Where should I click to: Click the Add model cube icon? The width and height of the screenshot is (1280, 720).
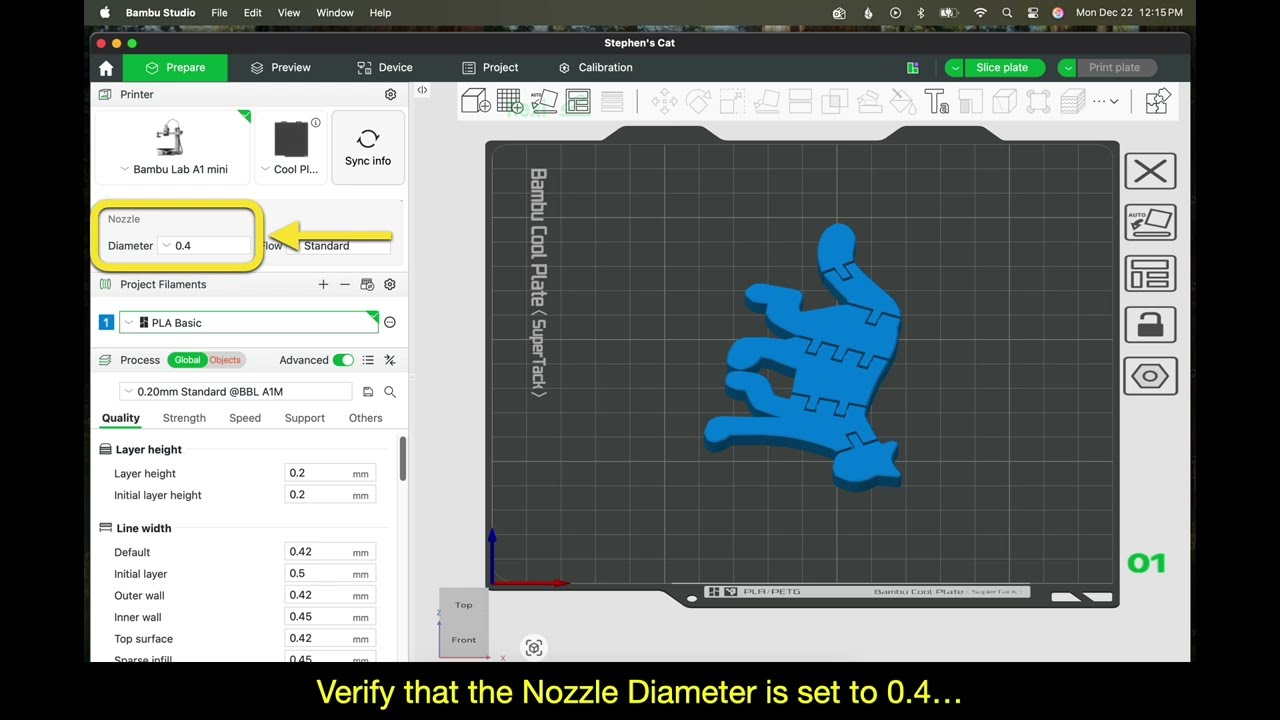[x=476, y=101]
